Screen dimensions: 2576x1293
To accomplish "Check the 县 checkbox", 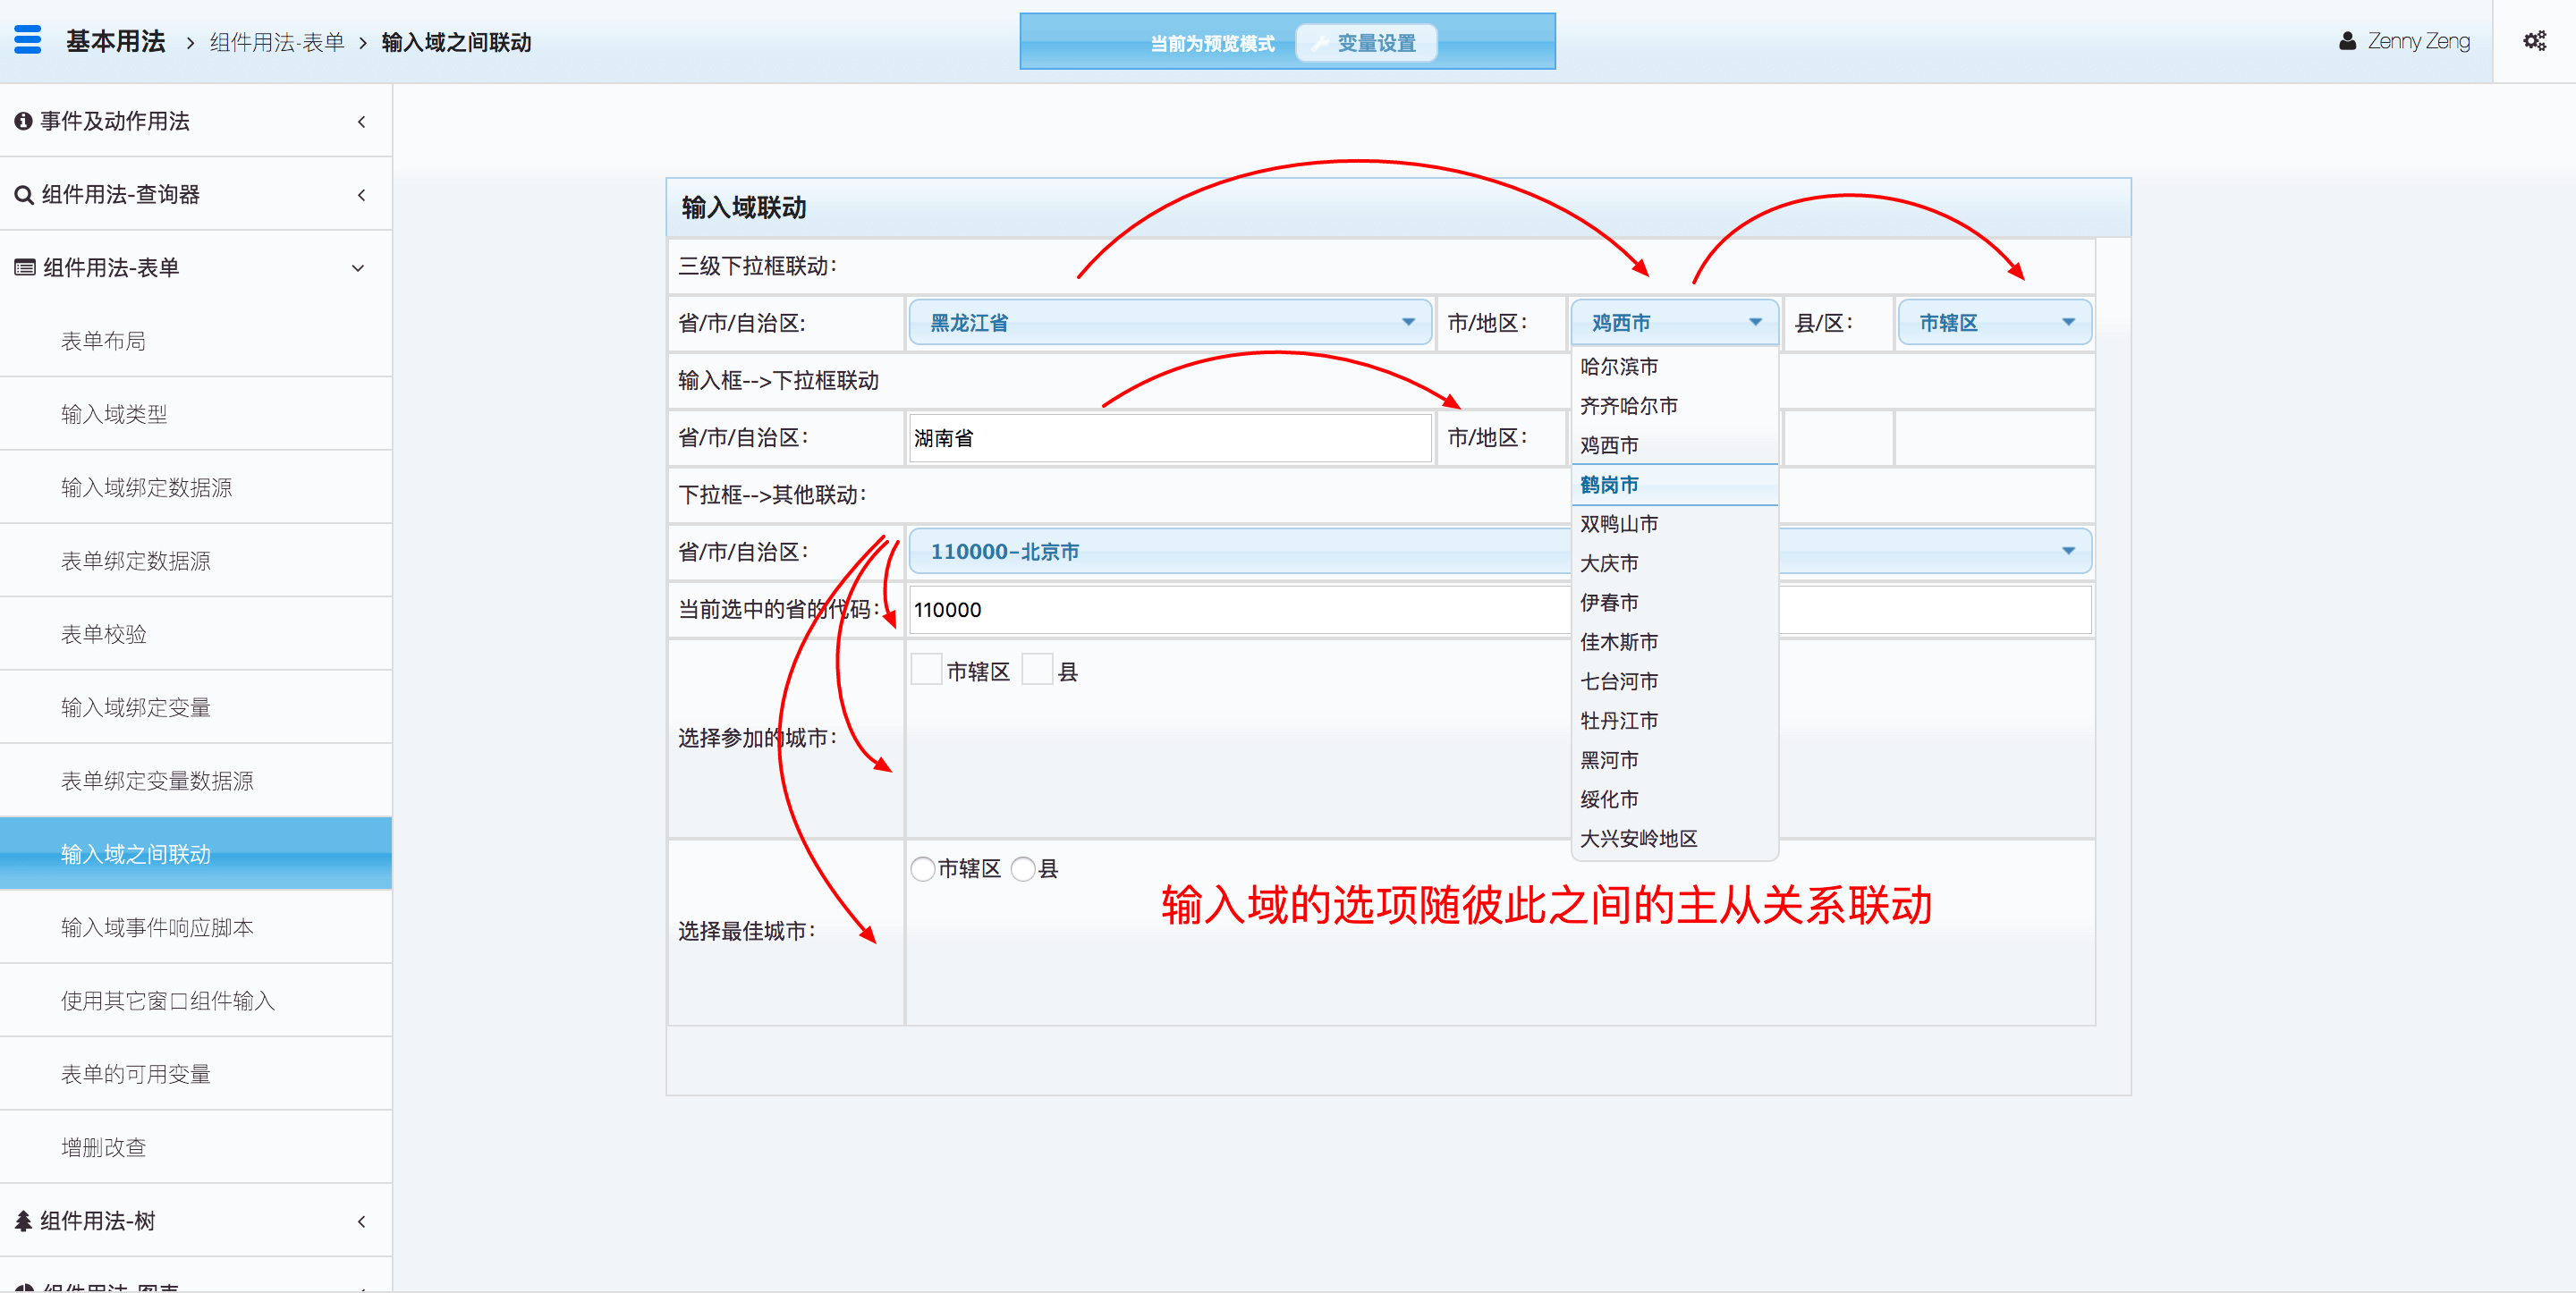I will [1037, 670].
